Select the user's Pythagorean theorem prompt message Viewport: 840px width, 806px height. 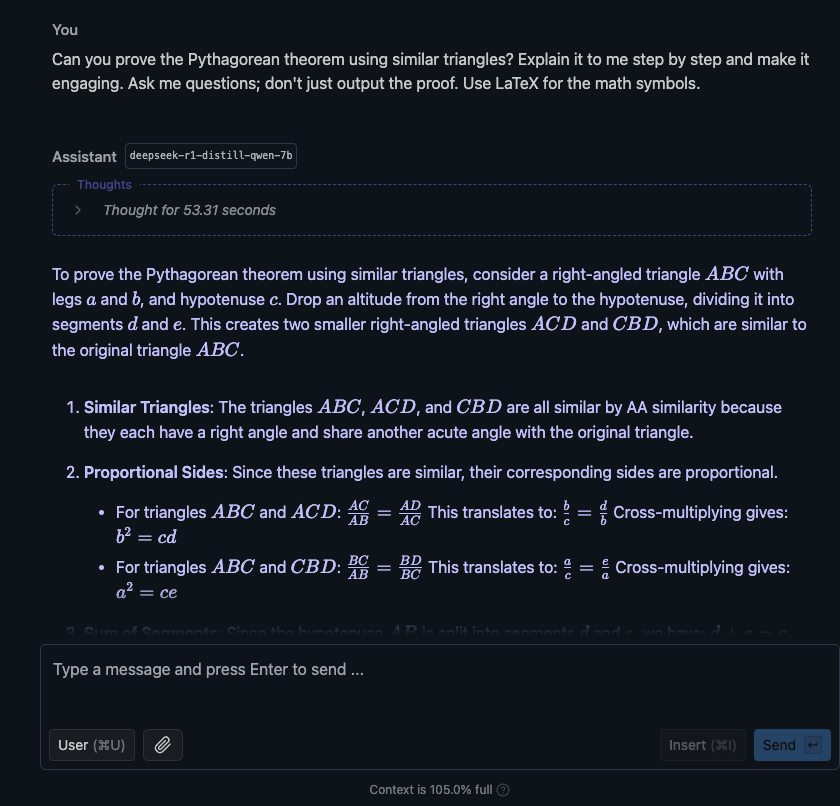[x=430, y=72]
